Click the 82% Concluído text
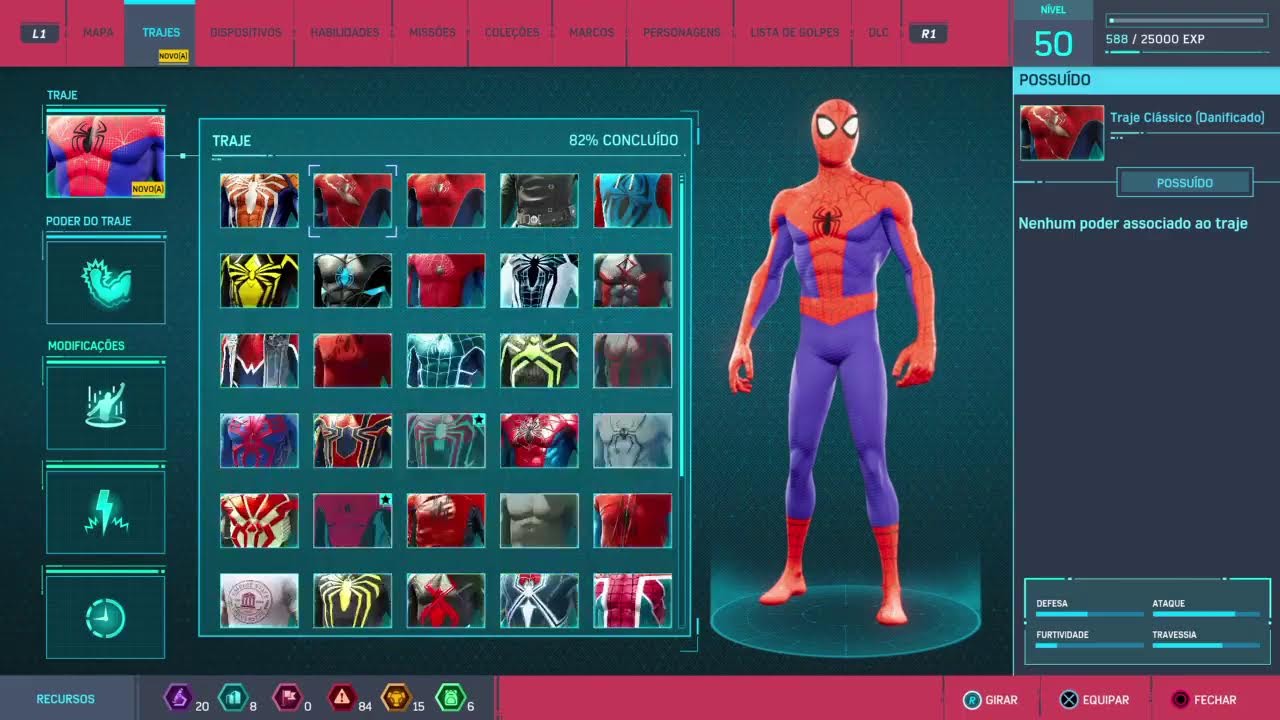The height and width of the screenshot is (720, 1280). [623, 141]
